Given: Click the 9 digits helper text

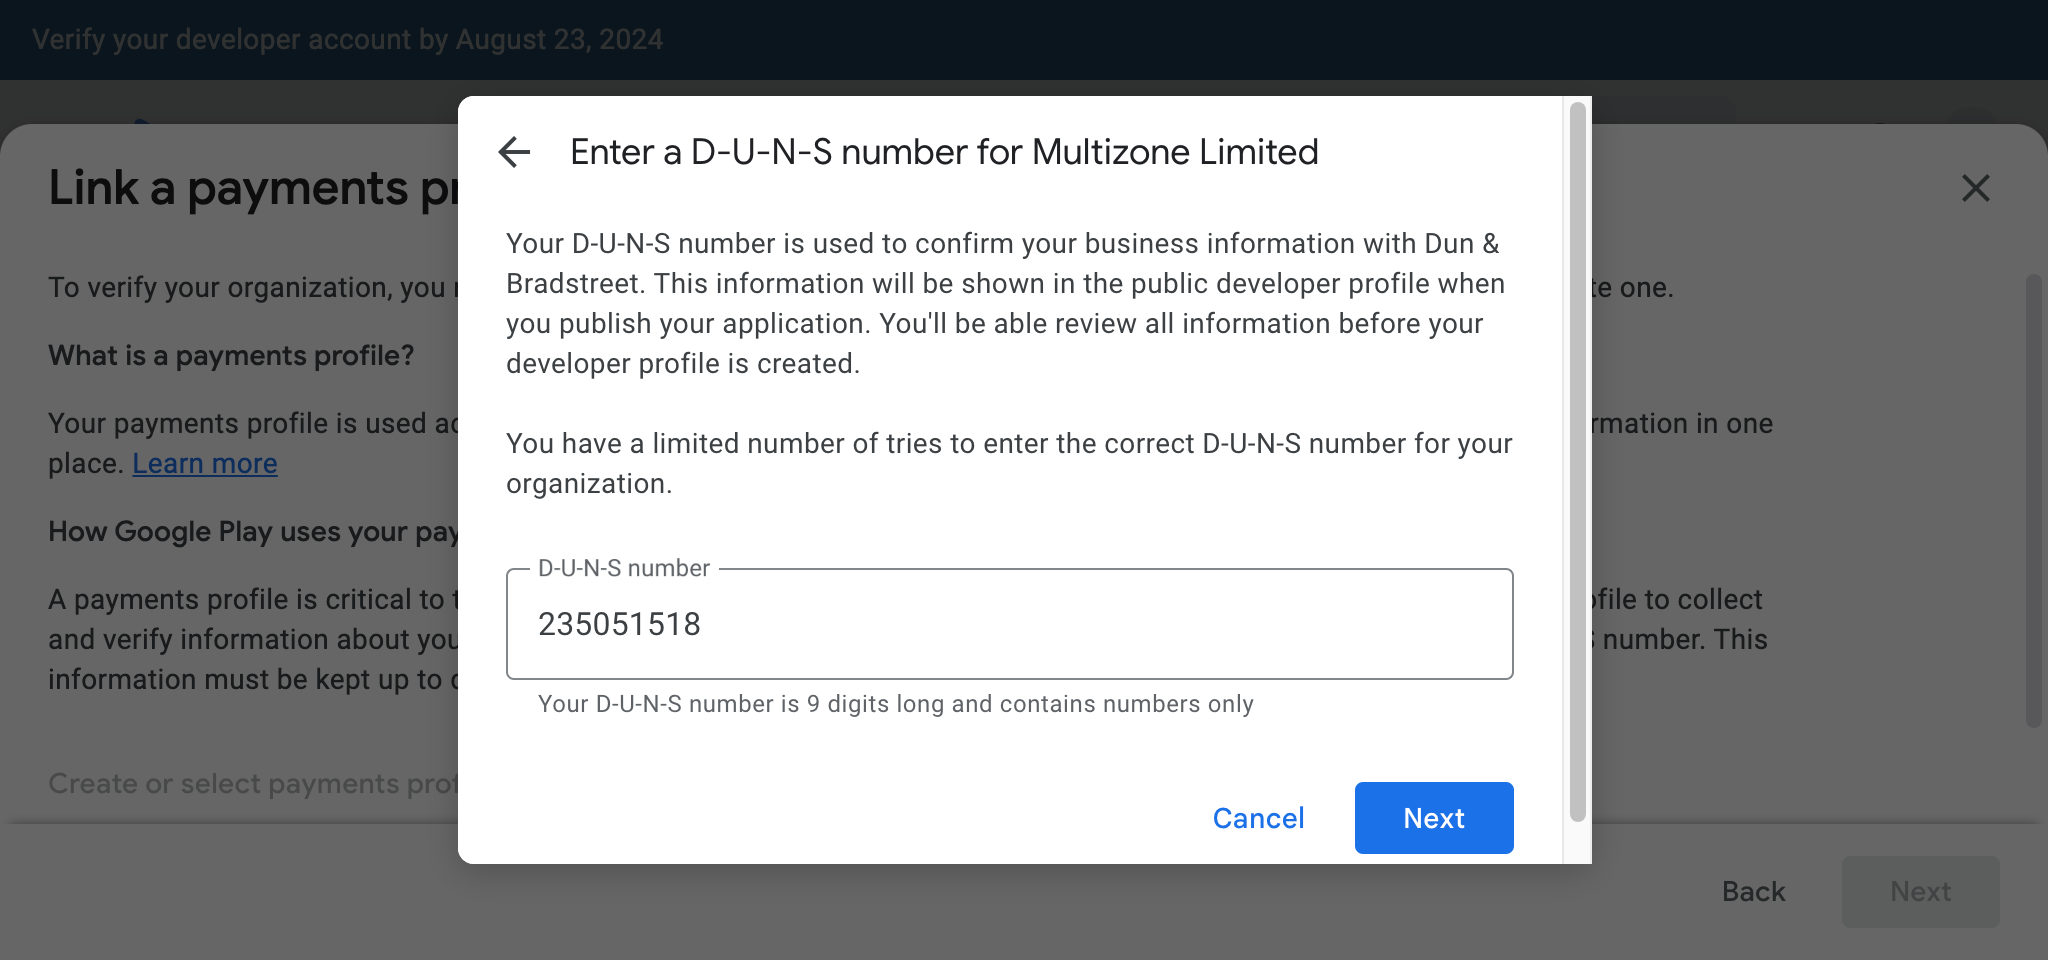Looking at the screenshot, I should [895, 703].
